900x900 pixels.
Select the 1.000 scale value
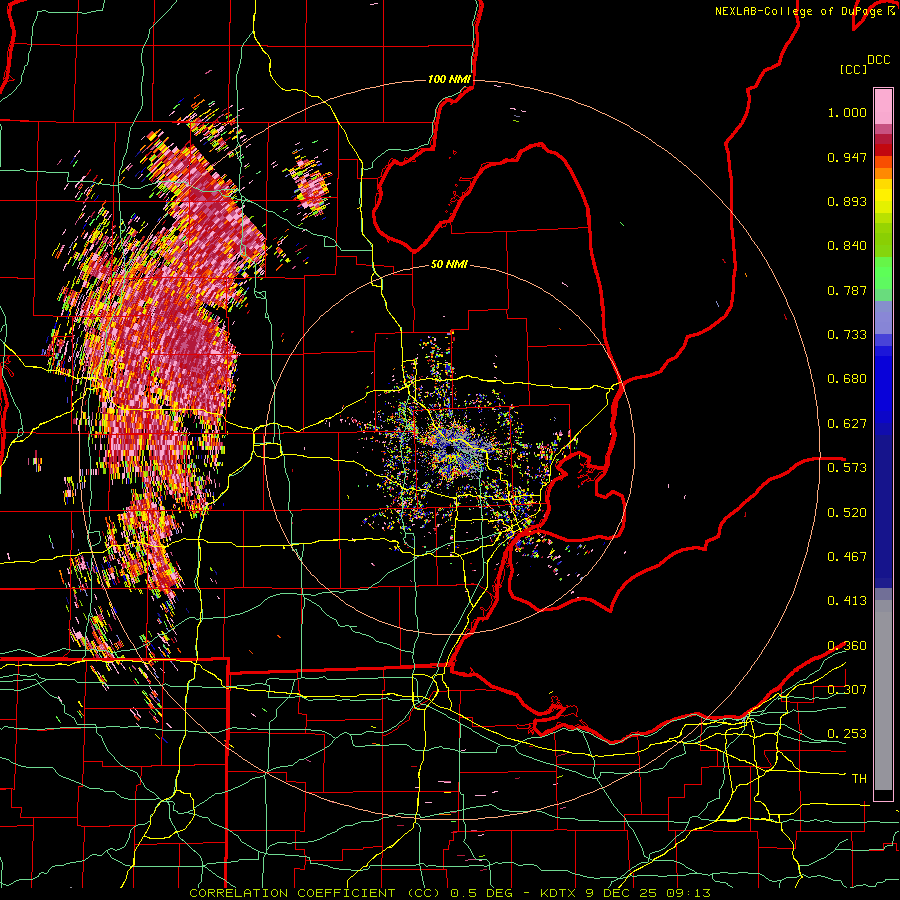[847, 112]
